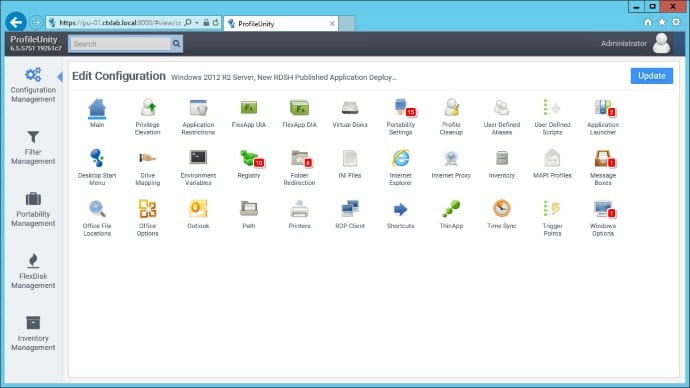Click the ProfileUnity logo text

pyautogui.click(x=34, y=39)
